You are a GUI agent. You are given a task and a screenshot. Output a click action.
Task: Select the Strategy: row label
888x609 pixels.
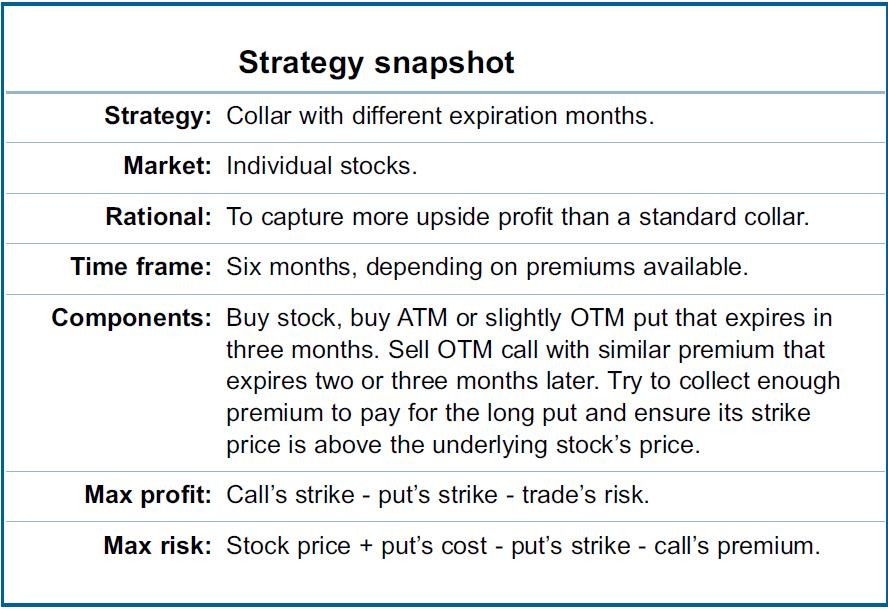(x=158, y=116)
